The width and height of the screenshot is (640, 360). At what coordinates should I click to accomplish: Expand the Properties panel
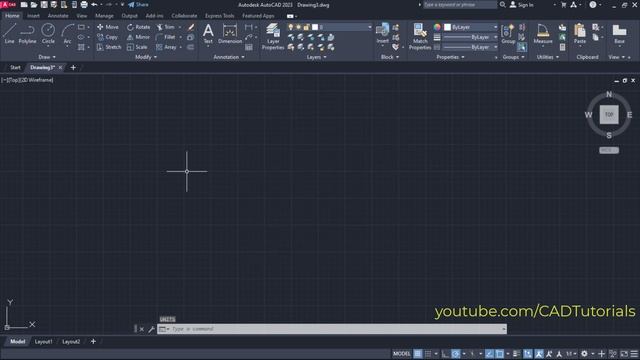(450, 57)
